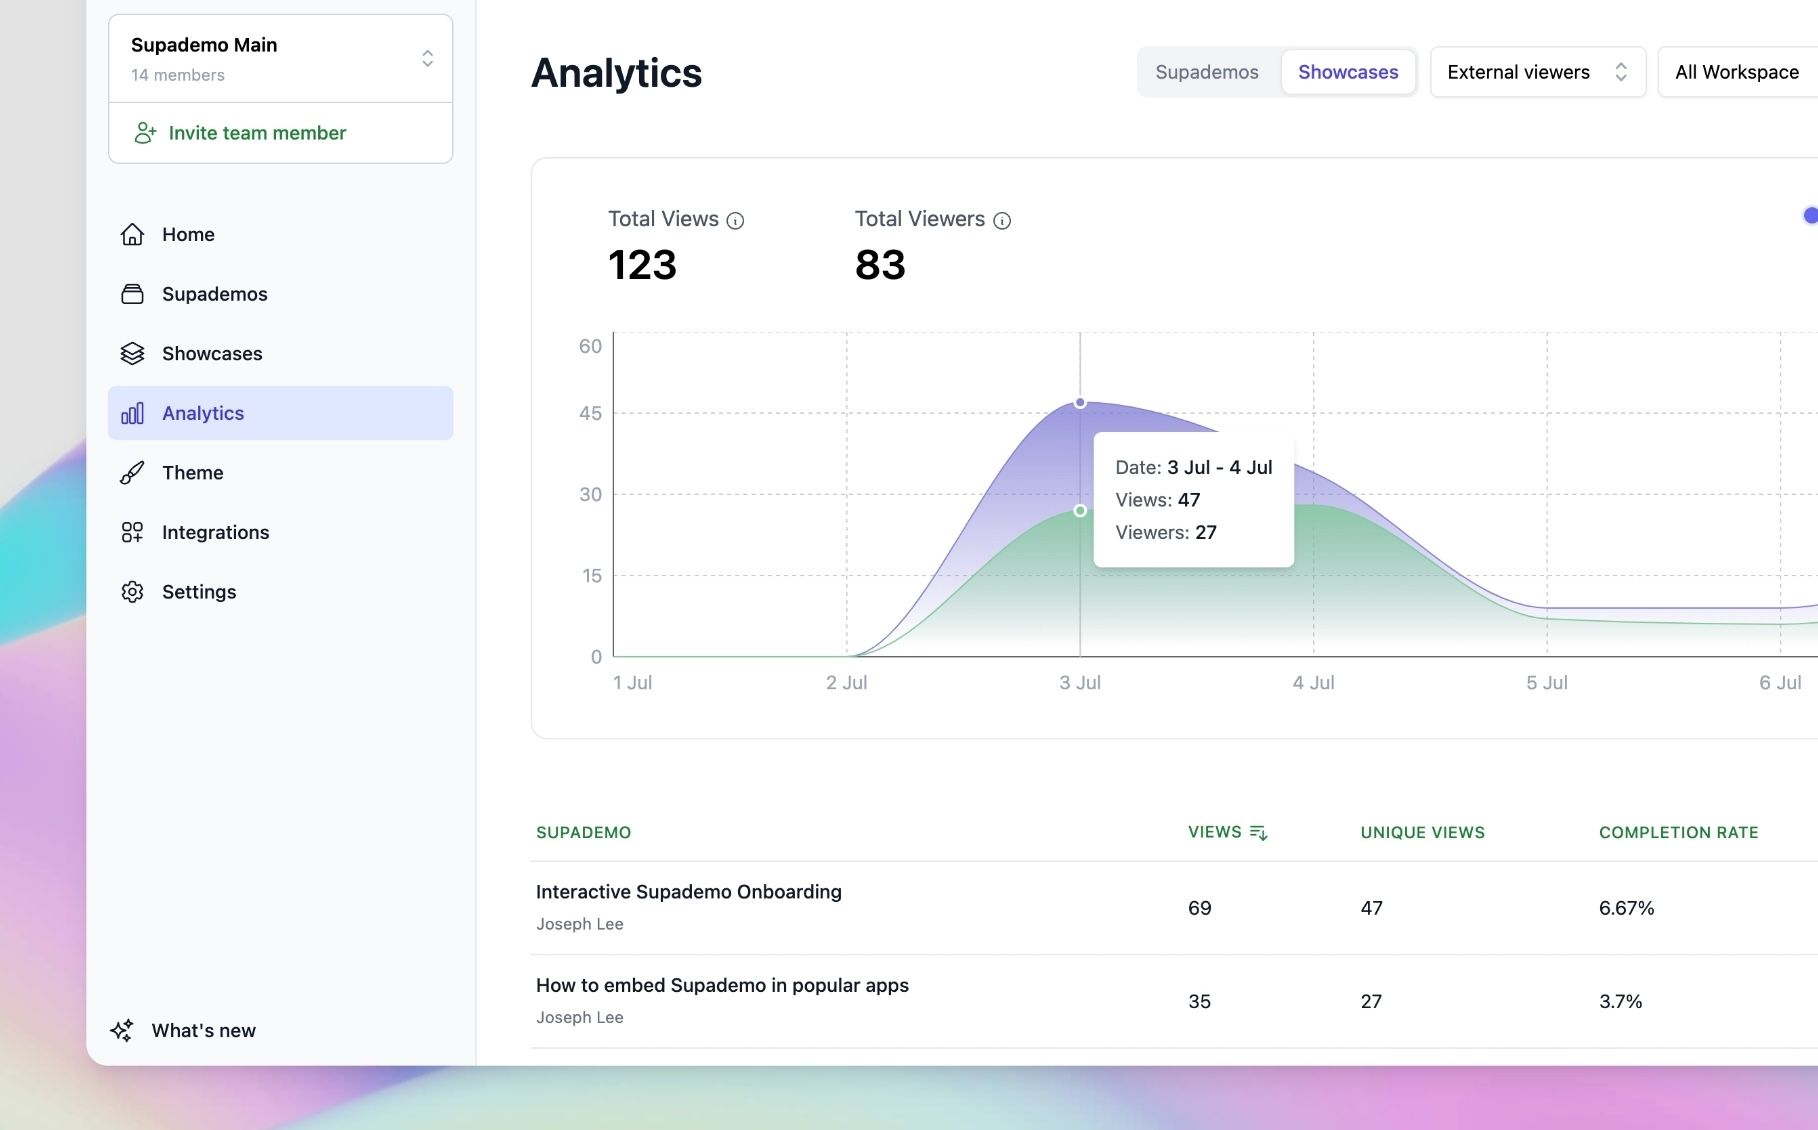Click the info icon next to Total Viewers
This screenshot has height=1130, width=1818.
point(1002,221)
